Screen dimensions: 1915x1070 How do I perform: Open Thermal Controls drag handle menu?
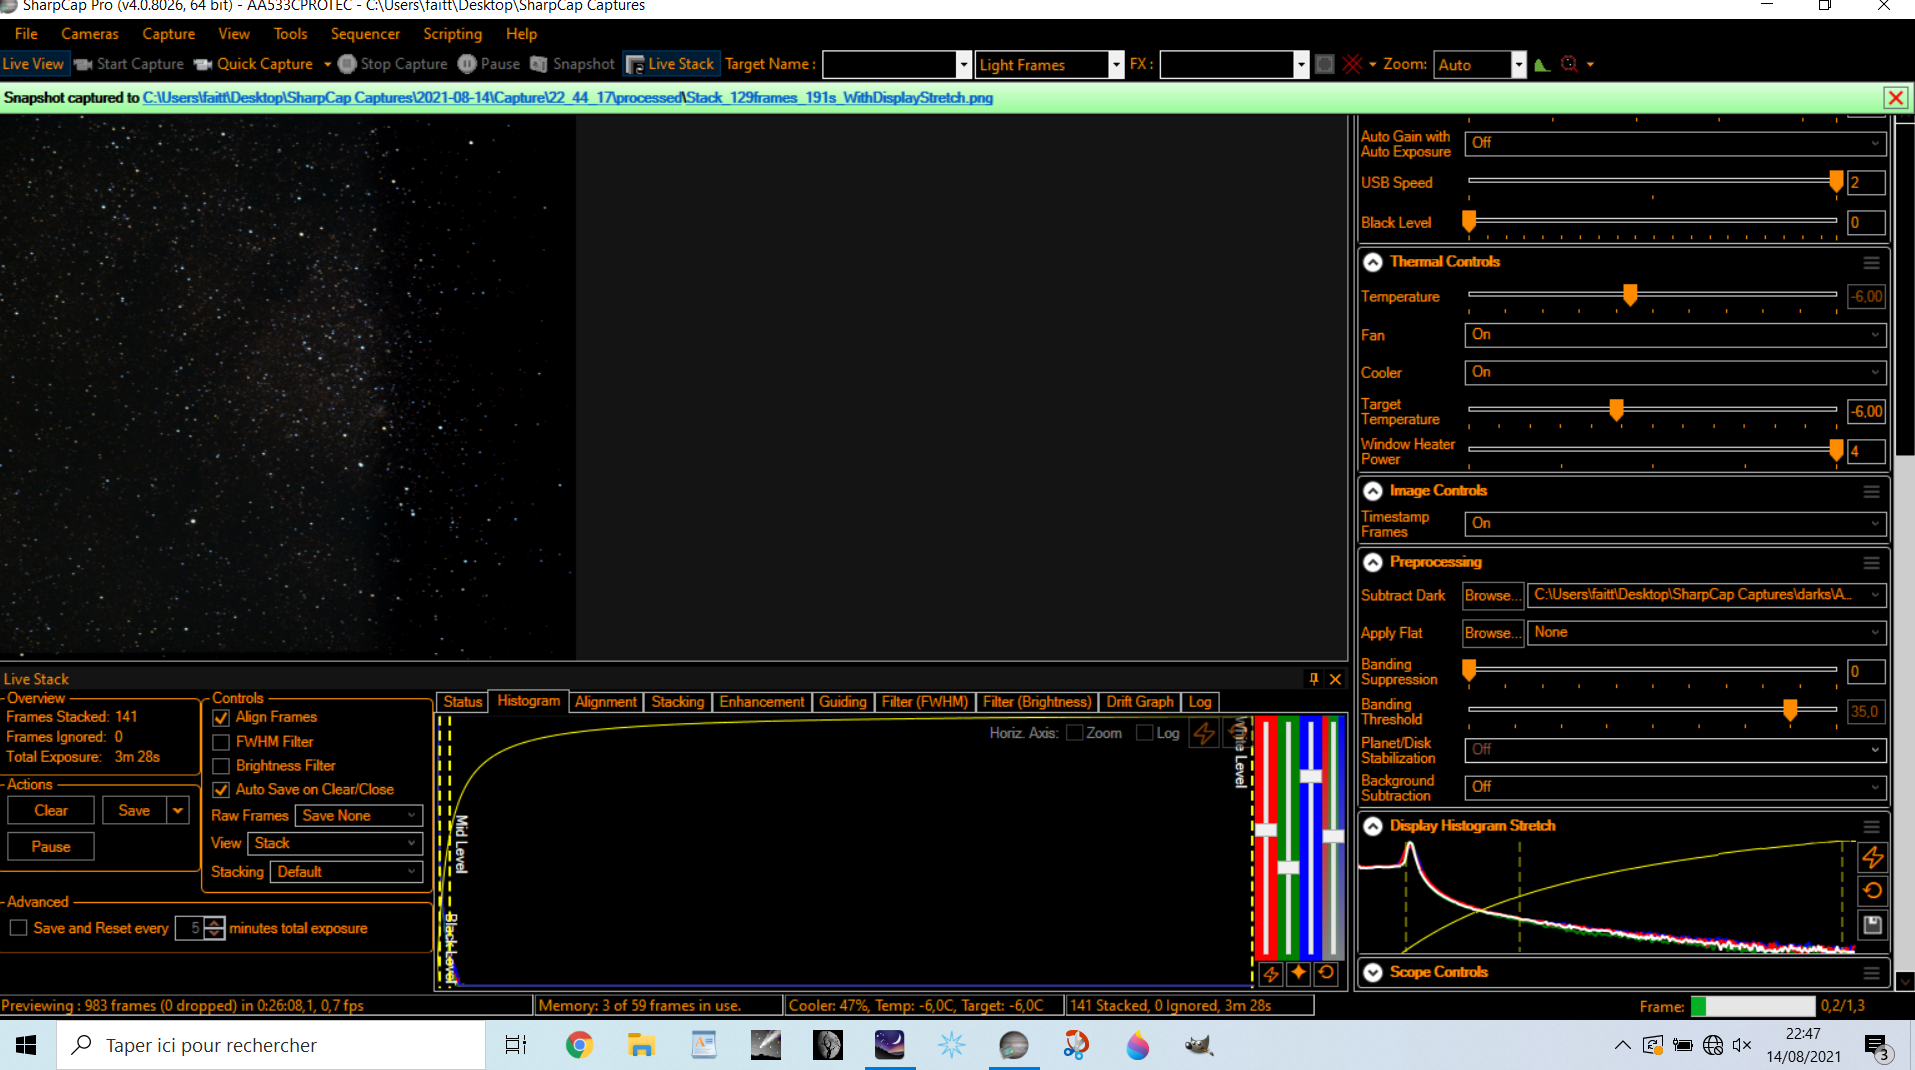[1871, 263]
